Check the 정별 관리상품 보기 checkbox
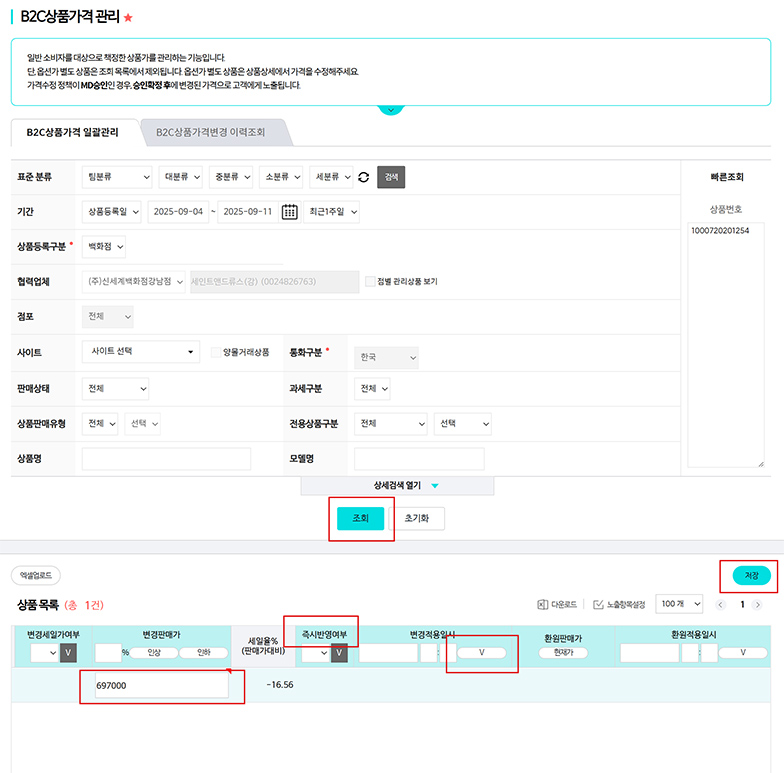The height and width of the screenshot is (773, 784). [371, 281]
